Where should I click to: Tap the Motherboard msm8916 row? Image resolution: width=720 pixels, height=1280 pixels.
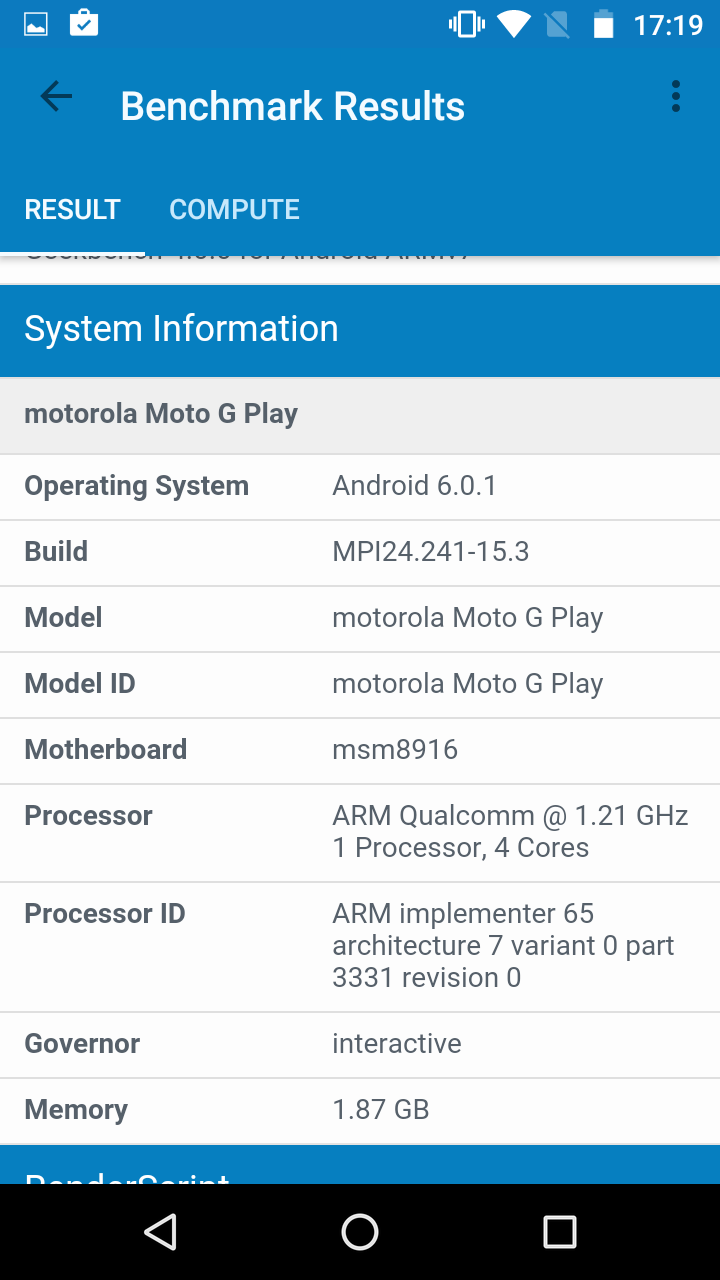pyautogui.click(x=360, y=750)
